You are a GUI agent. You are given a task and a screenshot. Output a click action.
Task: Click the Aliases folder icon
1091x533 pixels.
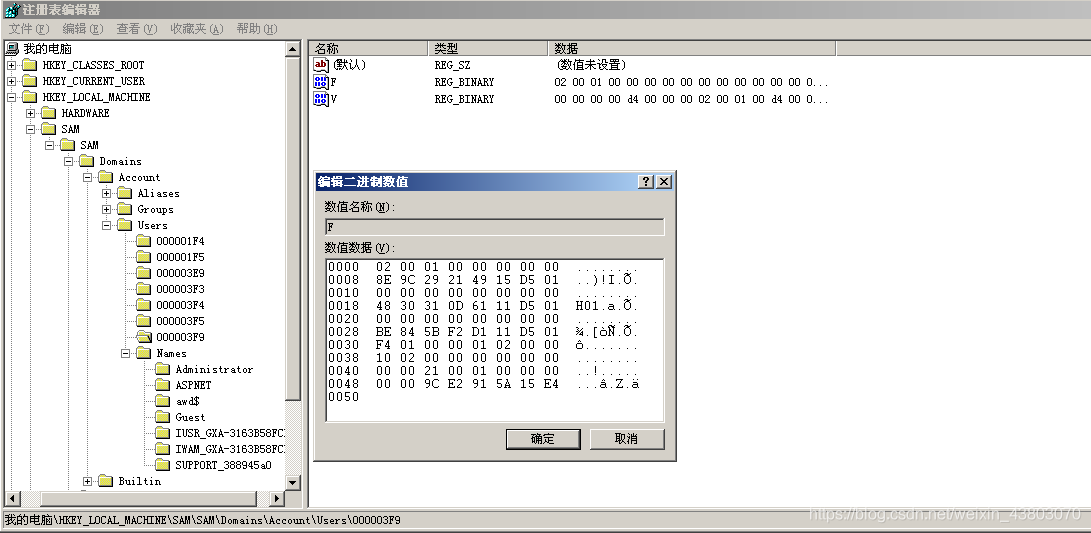pyautogui.click(x=125, y=193)
